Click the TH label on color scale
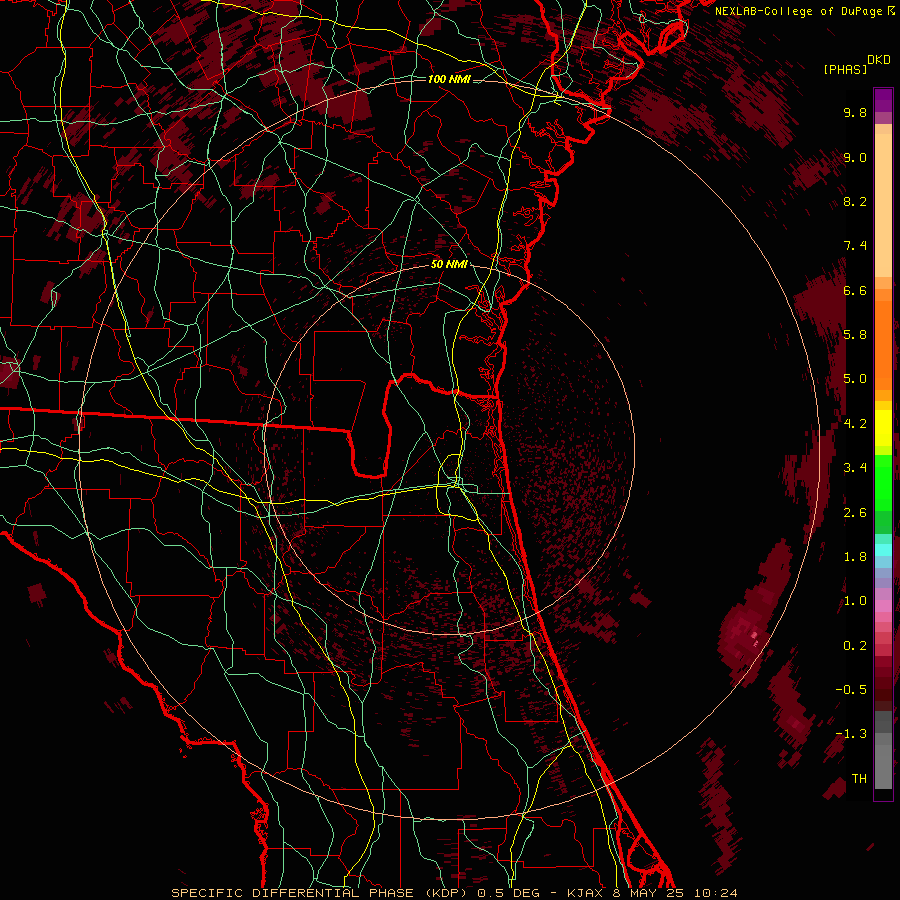 859,779
